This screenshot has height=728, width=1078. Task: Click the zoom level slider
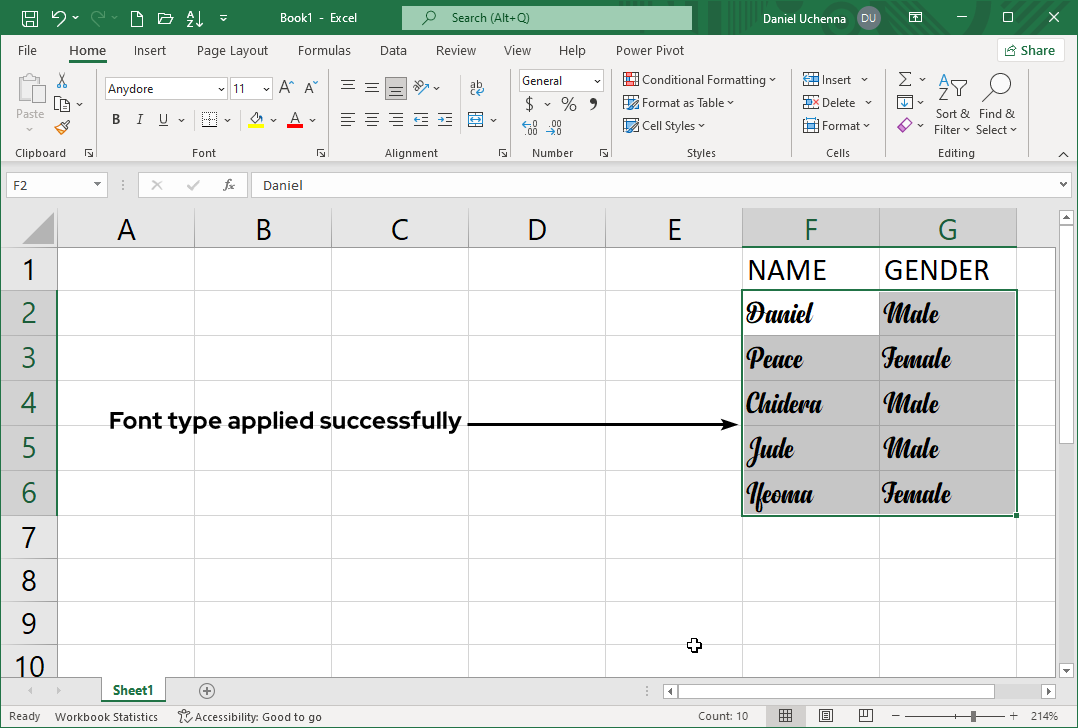pyautogui.click(x=972, y=716)
